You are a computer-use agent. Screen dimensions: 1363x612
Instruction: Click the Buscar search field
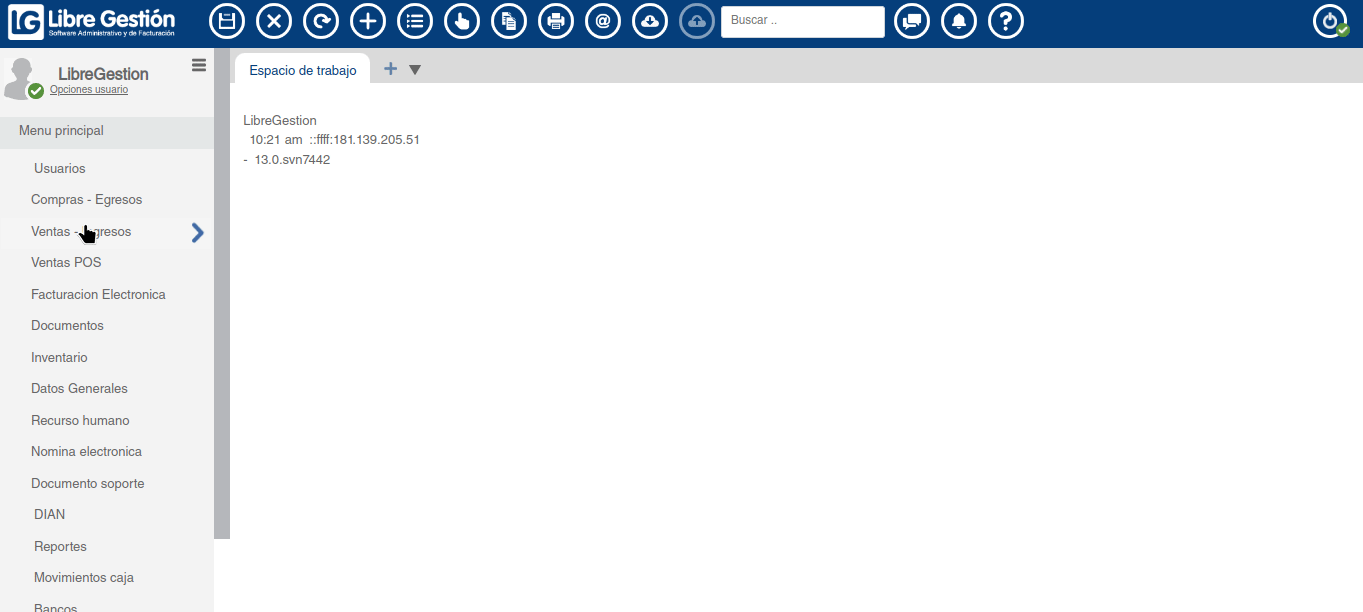802,21
